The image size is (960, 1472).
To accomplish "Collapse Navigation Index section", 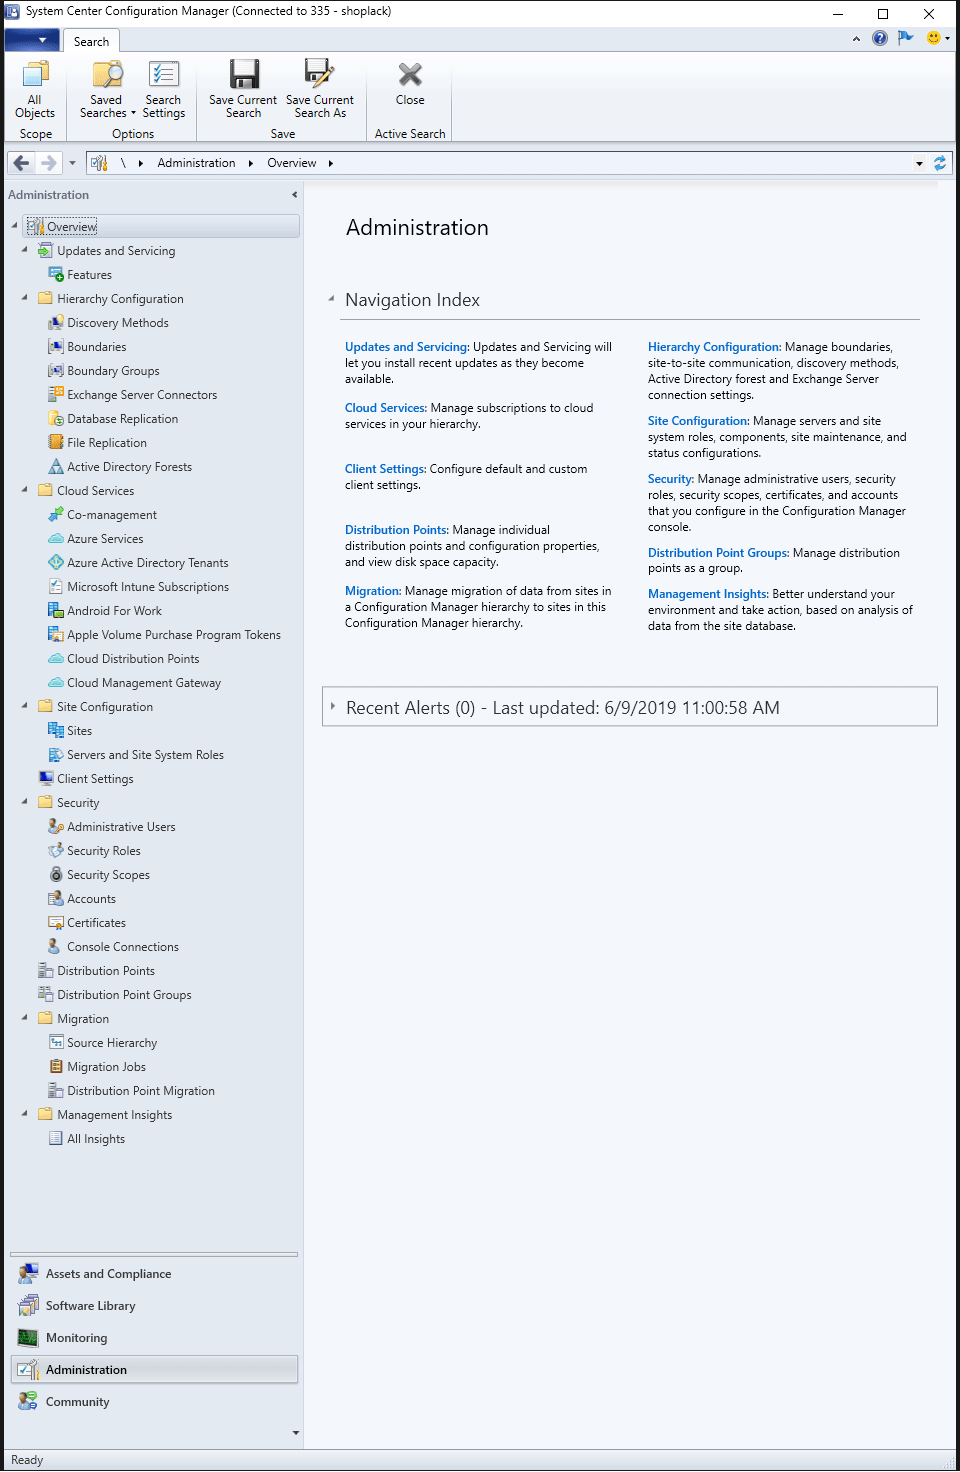I will tap(331, 299).
